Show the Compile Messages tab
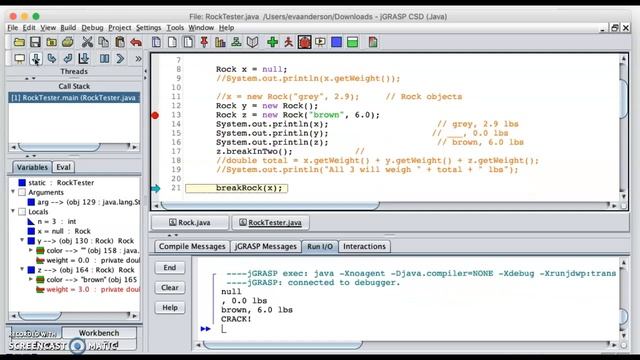 tap(192, 247)
